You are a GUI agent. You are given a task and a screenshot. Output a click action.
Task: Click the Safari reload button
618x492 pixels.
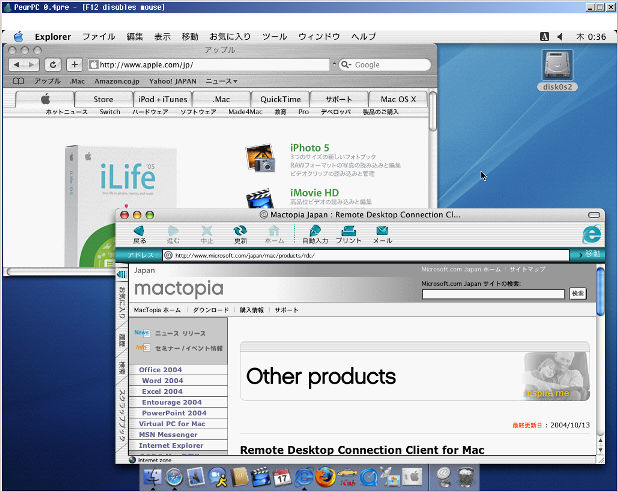coord(53,65)
